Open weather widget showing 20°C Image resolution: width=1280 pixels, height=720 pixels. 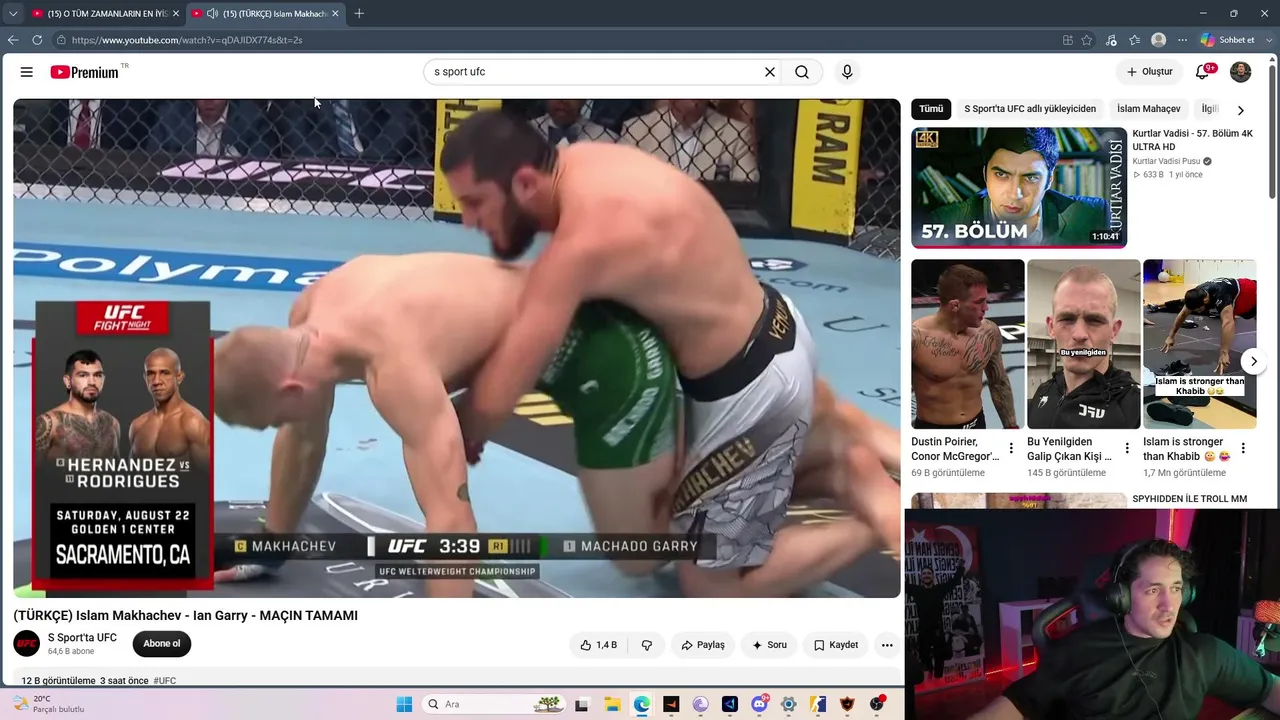point(48,704)
